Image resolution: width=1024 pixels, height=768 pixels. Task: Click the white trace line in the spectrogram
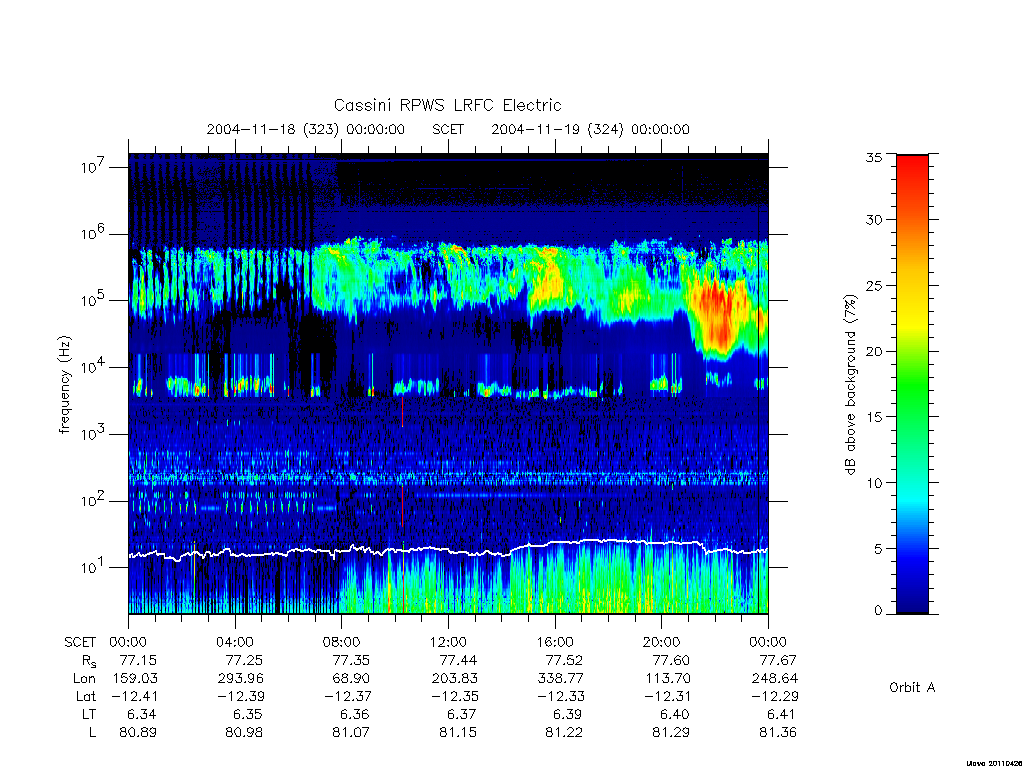click(448, 549)
